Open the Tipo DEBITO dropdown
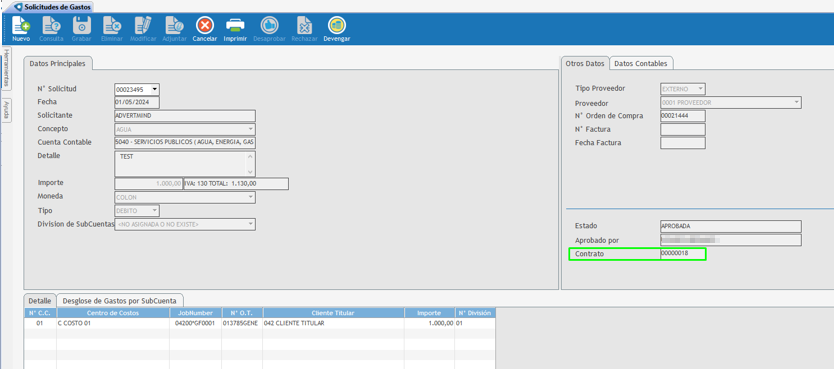The width and height of the screenshot is (834, 369). (x=155, y=211)
